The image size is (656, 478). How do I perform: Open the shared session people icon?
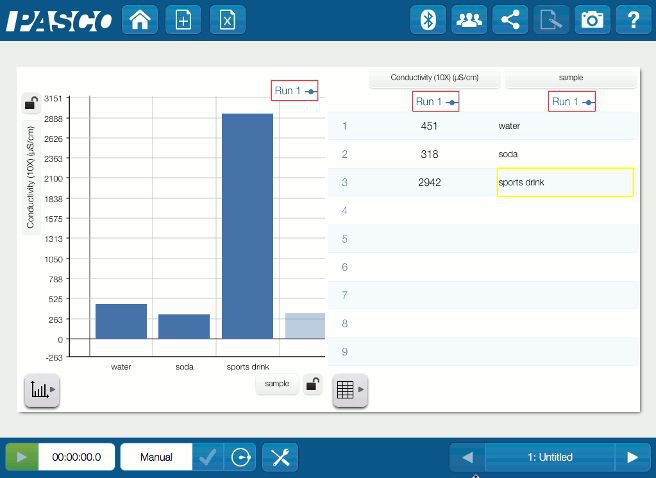(x=469, y=20)
